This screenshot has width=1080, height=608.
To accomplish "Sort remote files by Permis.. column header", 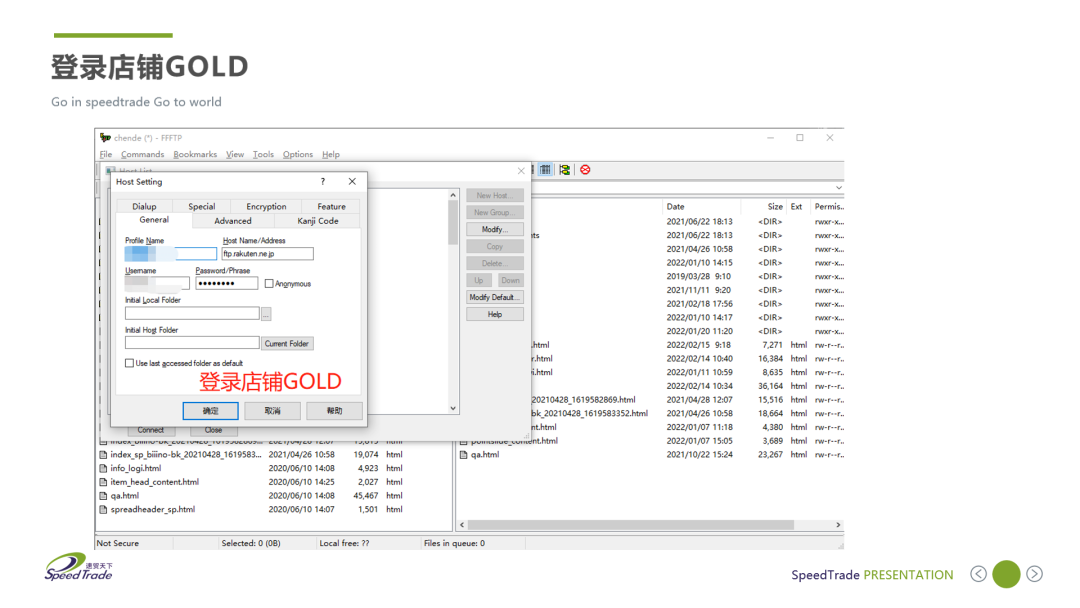I will click(829, 207).
